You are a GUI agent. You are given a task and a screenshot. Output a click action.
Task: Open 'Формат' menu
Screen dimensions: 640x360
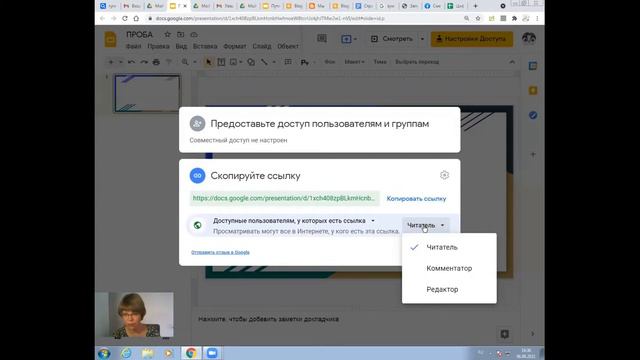click(235, 47)
